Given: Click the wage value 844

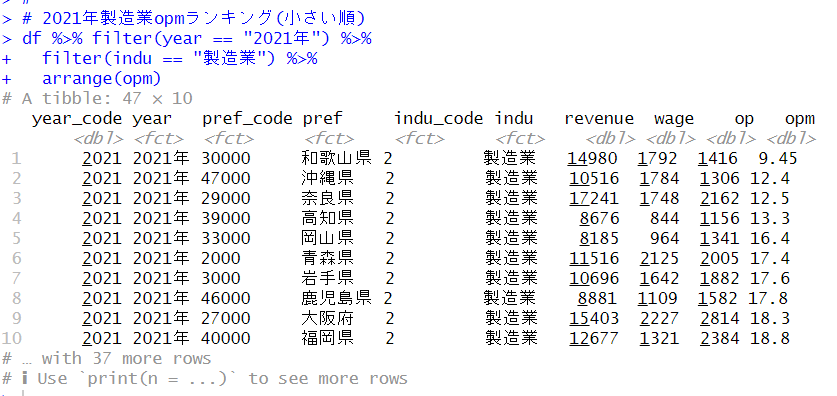Looking at the screenshot, I should point(665,218).
